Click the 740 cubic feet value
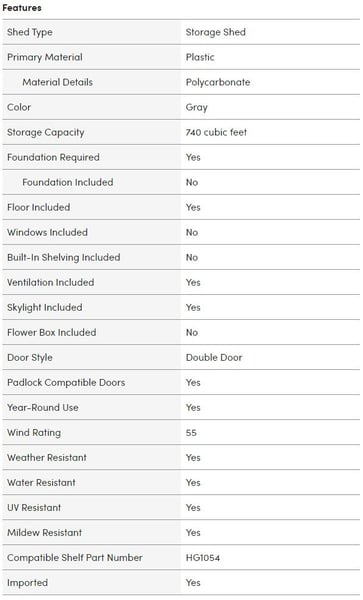The width and height of the screenshot is (363, 600). point(216,132)
